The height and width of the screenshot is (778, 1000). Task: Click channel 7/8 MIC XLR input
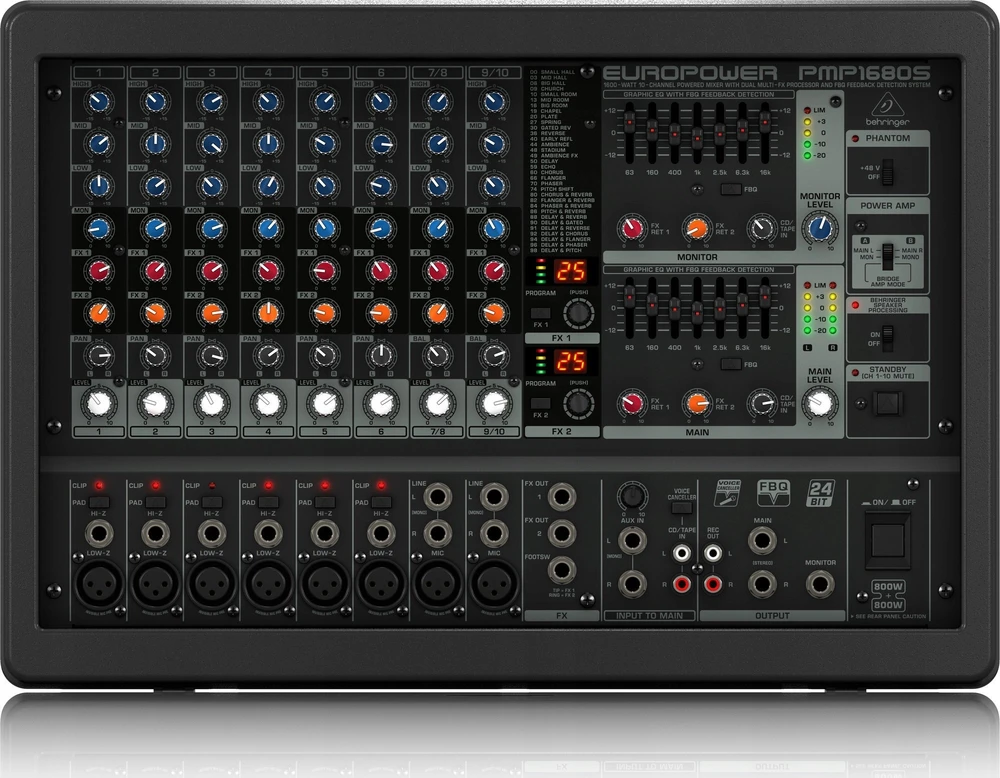438,585
